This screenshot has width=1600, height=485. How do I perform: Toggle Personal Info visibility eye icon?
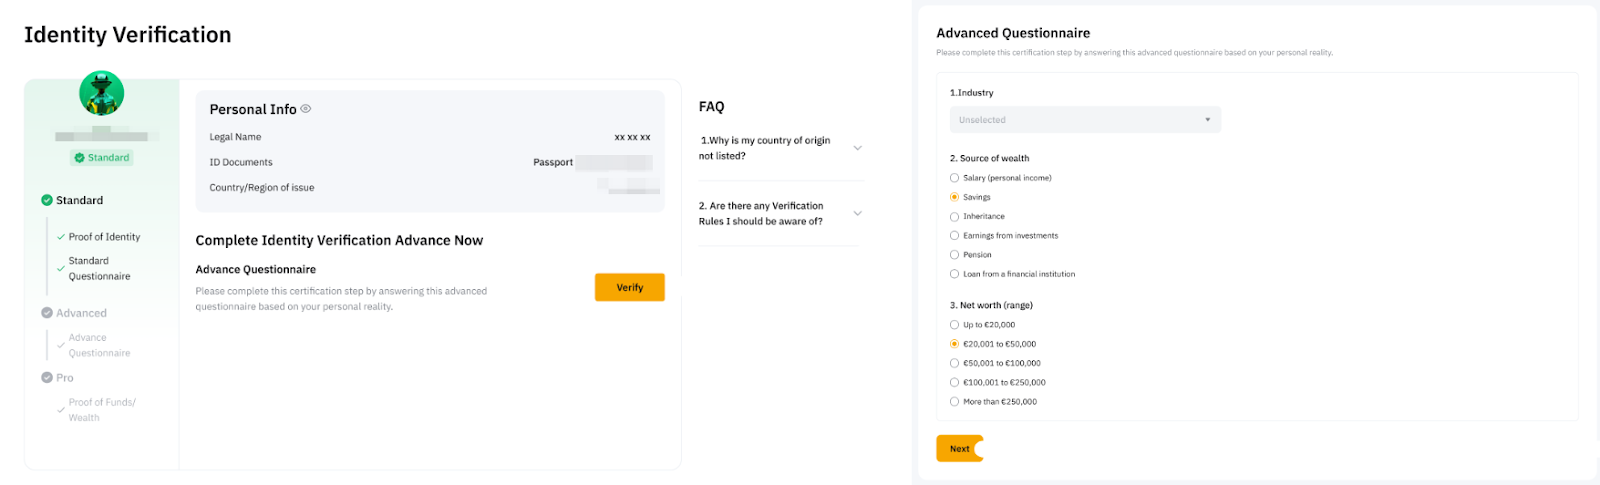click(306, 109)
